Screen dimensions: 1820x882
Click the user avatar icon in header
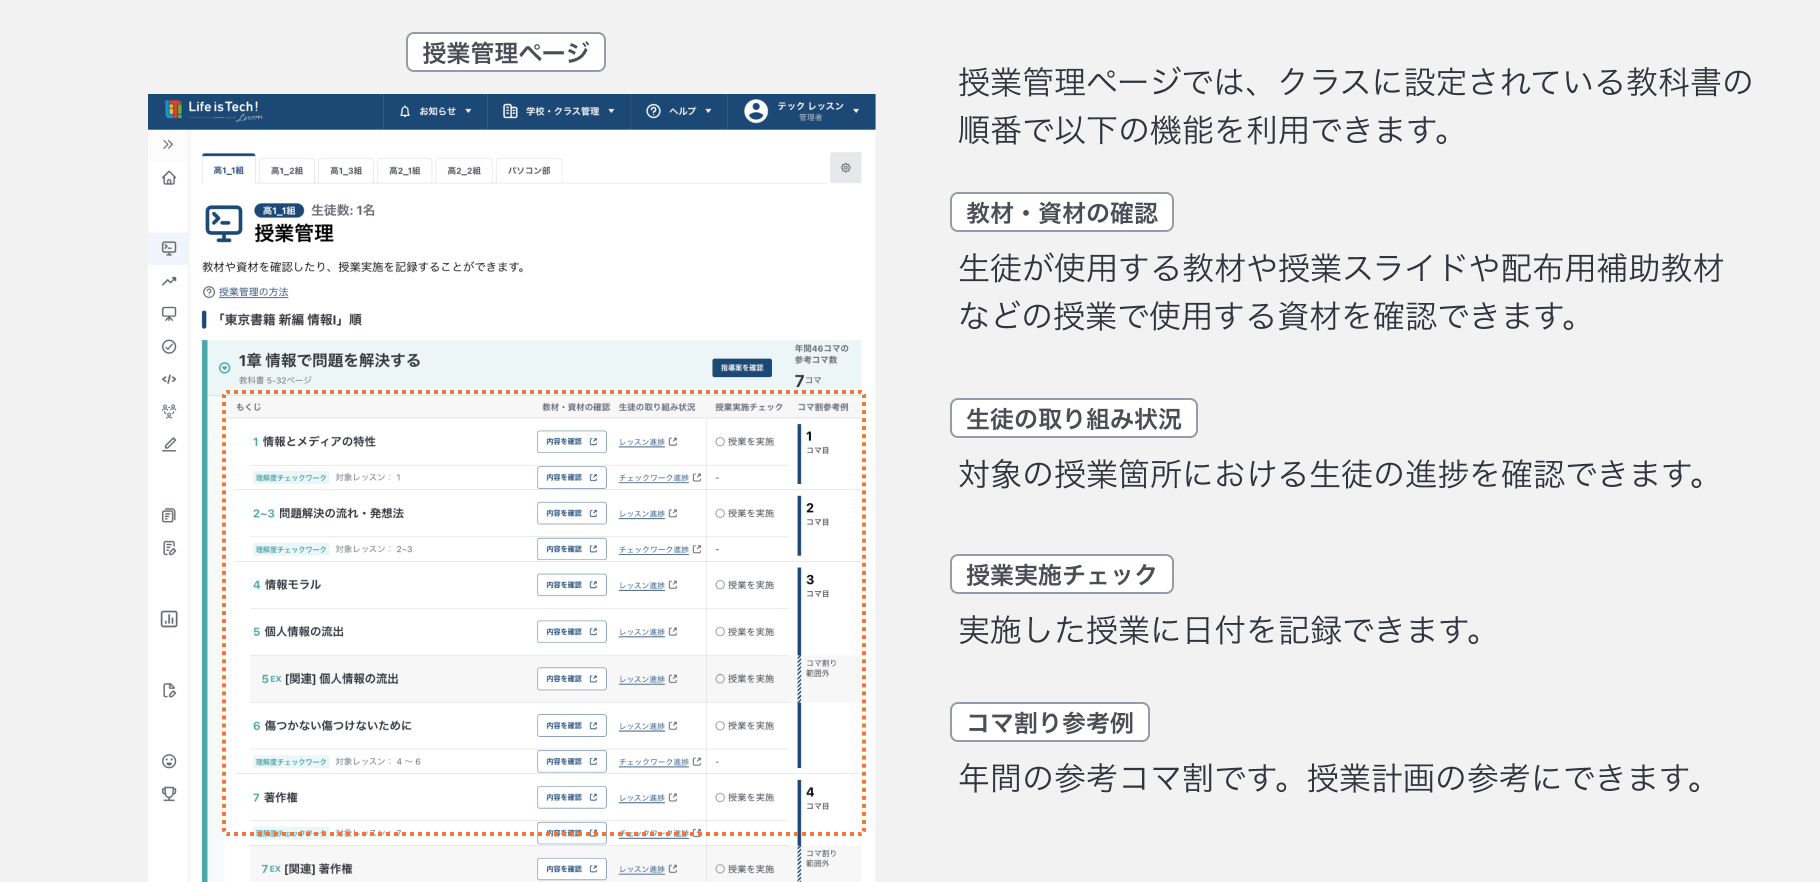click(x=756, y=111)
